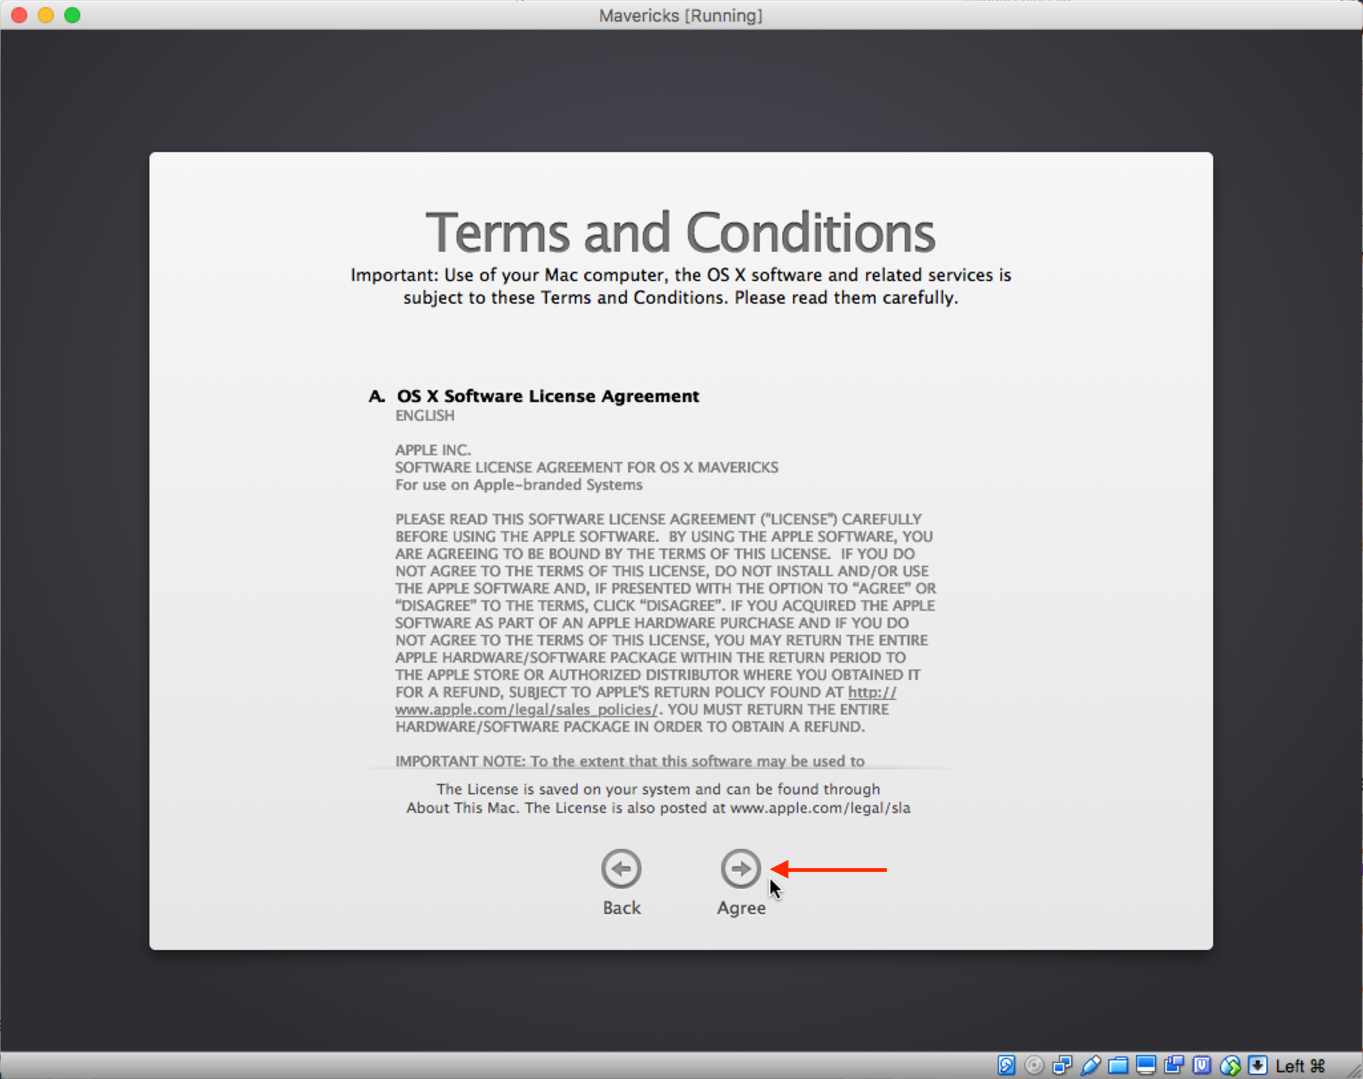The height and width of the screenshot is (1079, 1363).
Task: Click the 'APPLE INC.' line
Action: [x=433, y=450]
